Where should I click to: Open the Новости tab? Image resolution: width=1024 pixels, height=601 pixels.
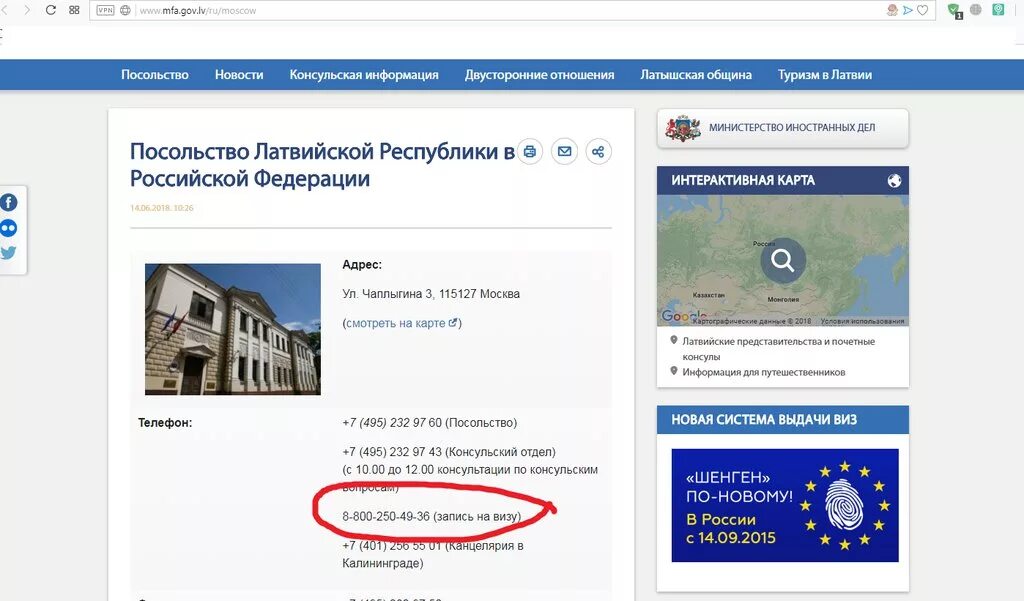pos(239,74)
